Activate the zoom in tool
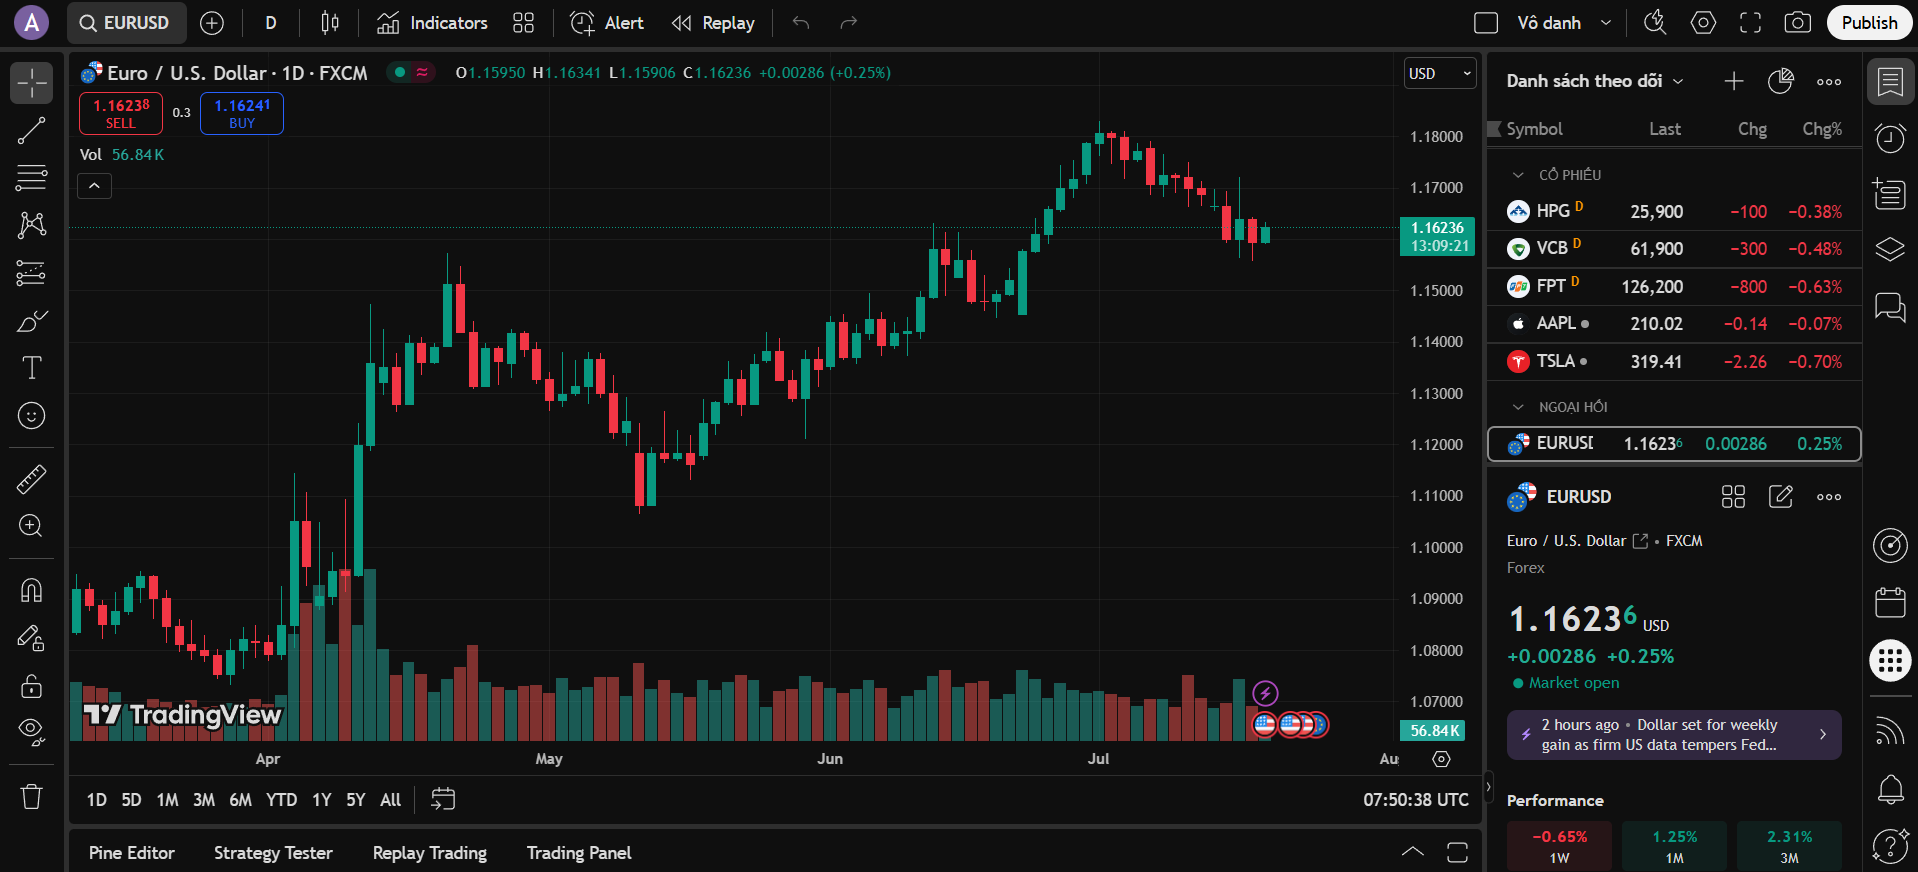Image resolution: width=1918 pixels, height=872 pixels. click(32, 526)
